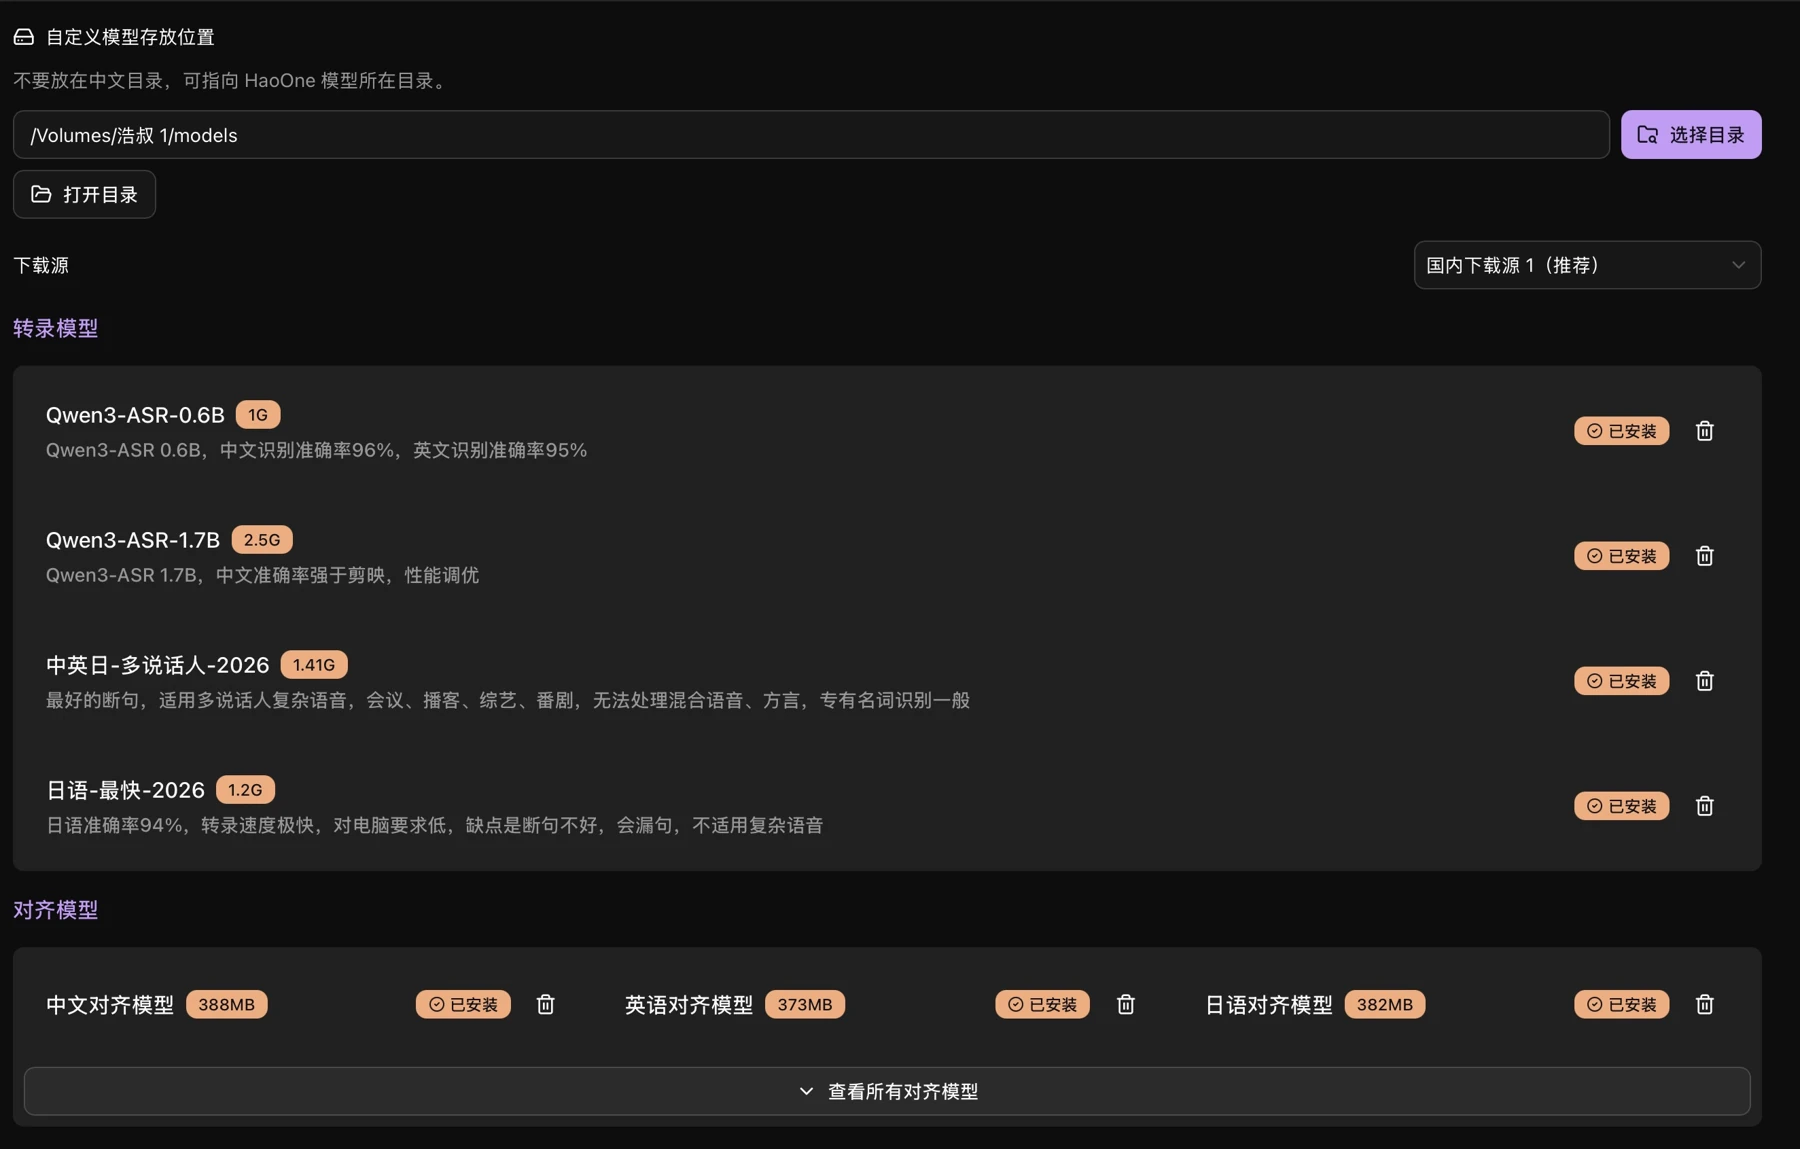Open the 下载源 dropdown
Viewport: 1800px width, 1149px height.
[1587, 265]
